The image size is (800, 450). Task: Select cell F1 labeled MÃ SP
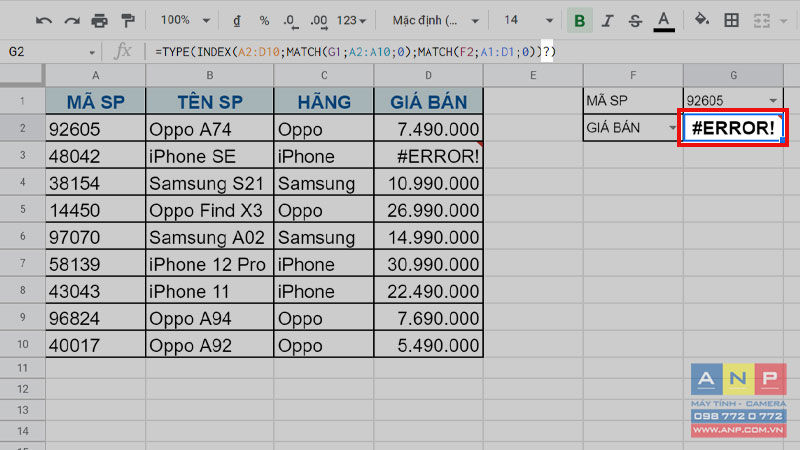[x=633, y=101]
